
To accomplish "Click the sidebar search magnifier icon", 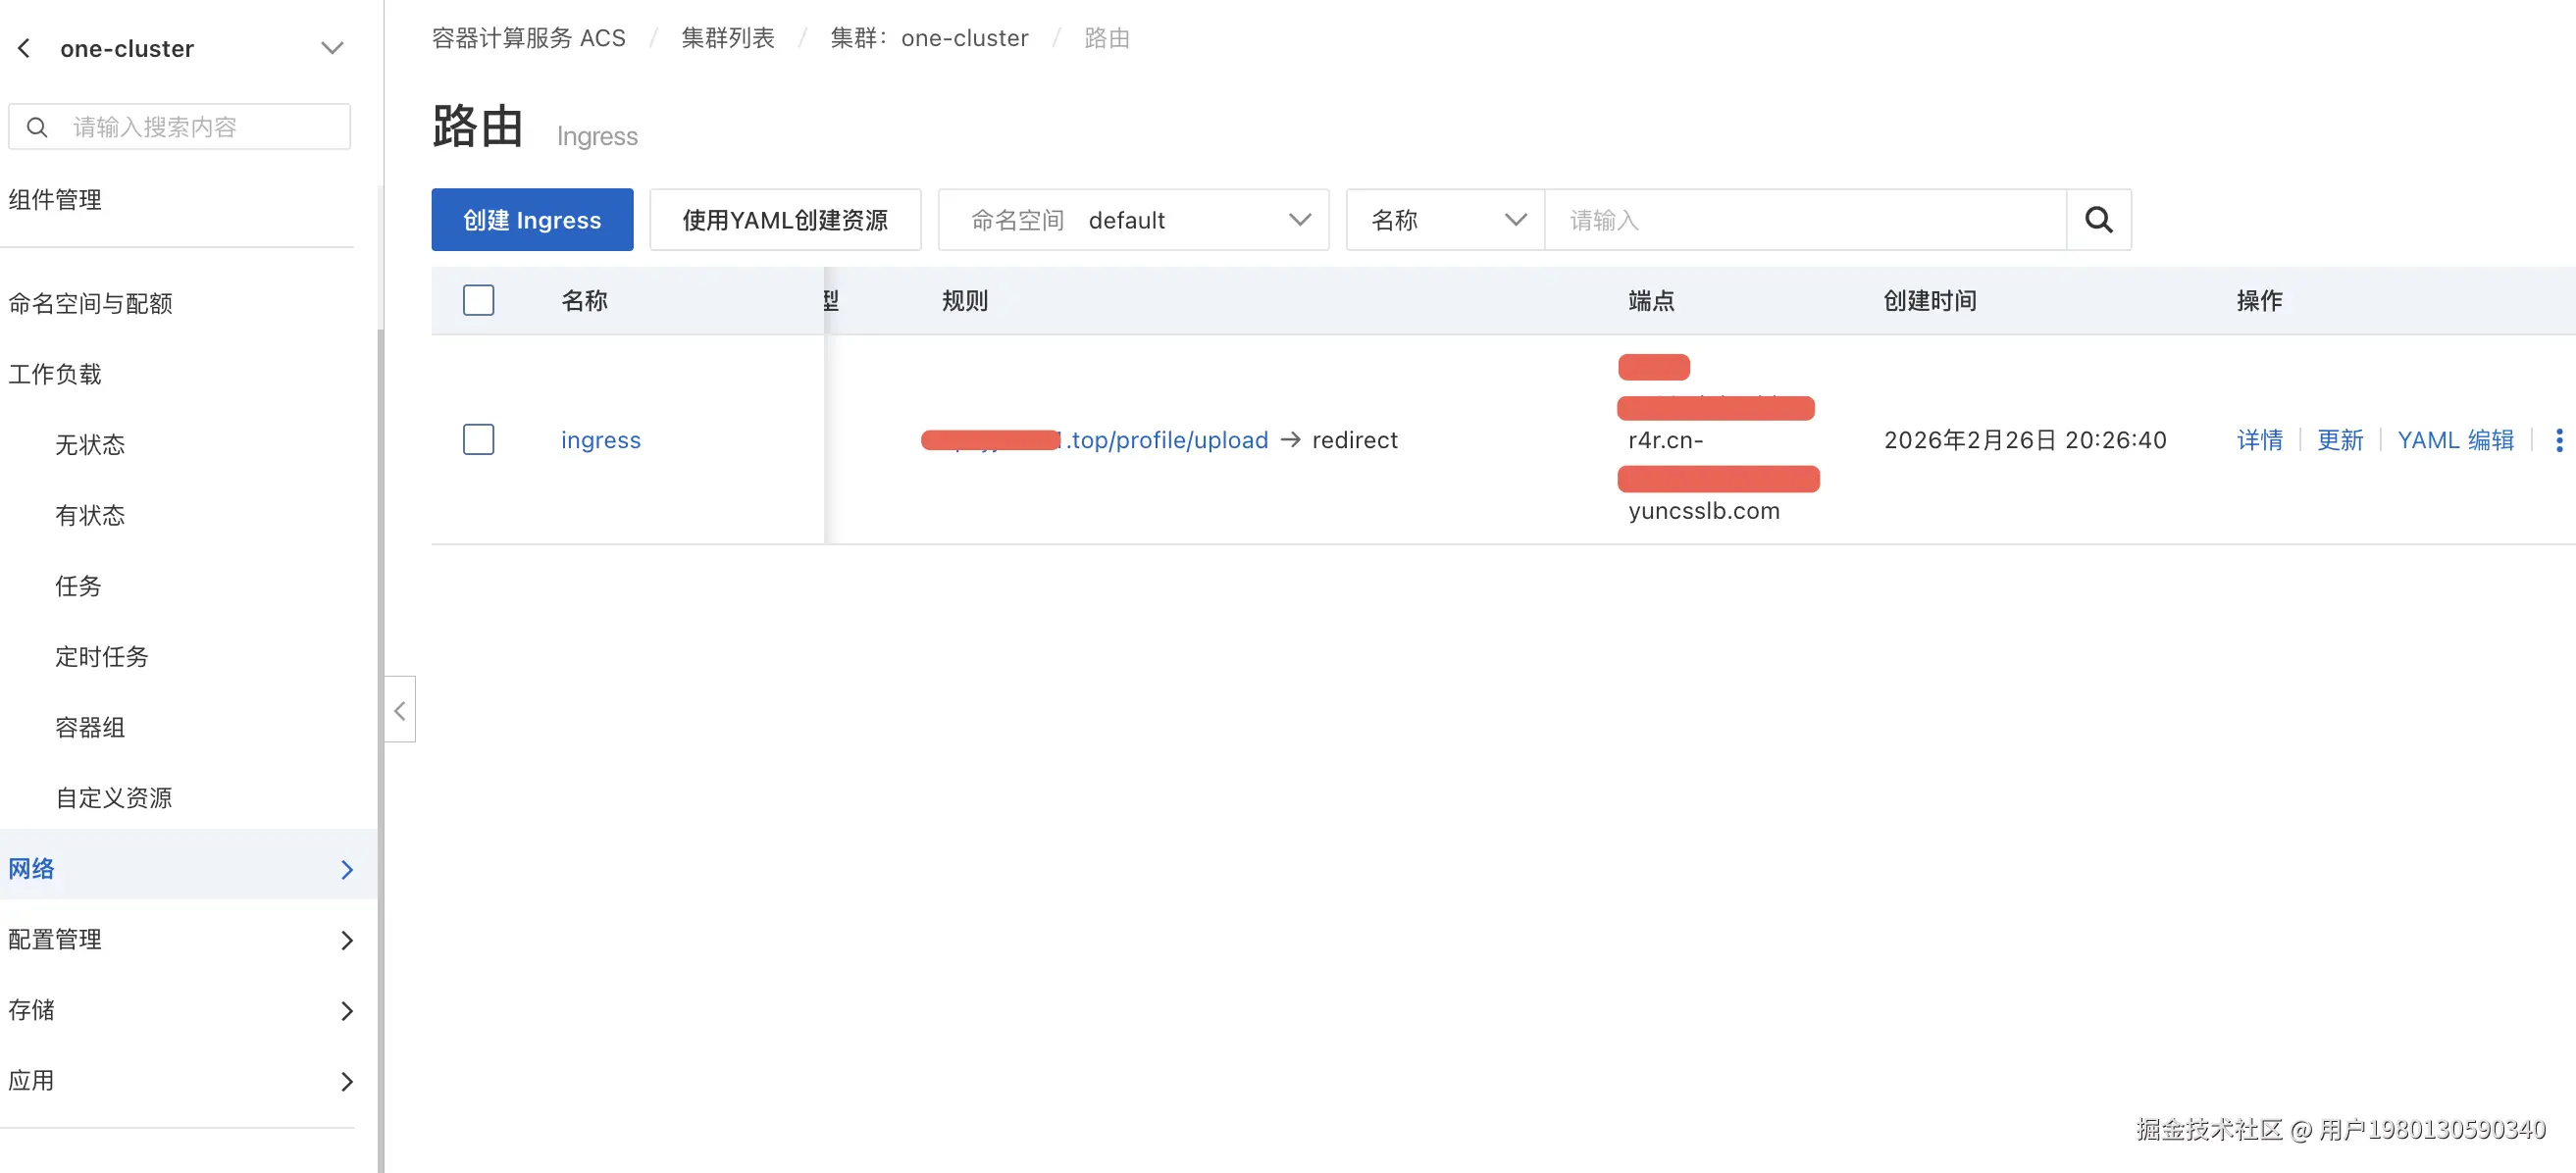I will [x=37, y=127].
